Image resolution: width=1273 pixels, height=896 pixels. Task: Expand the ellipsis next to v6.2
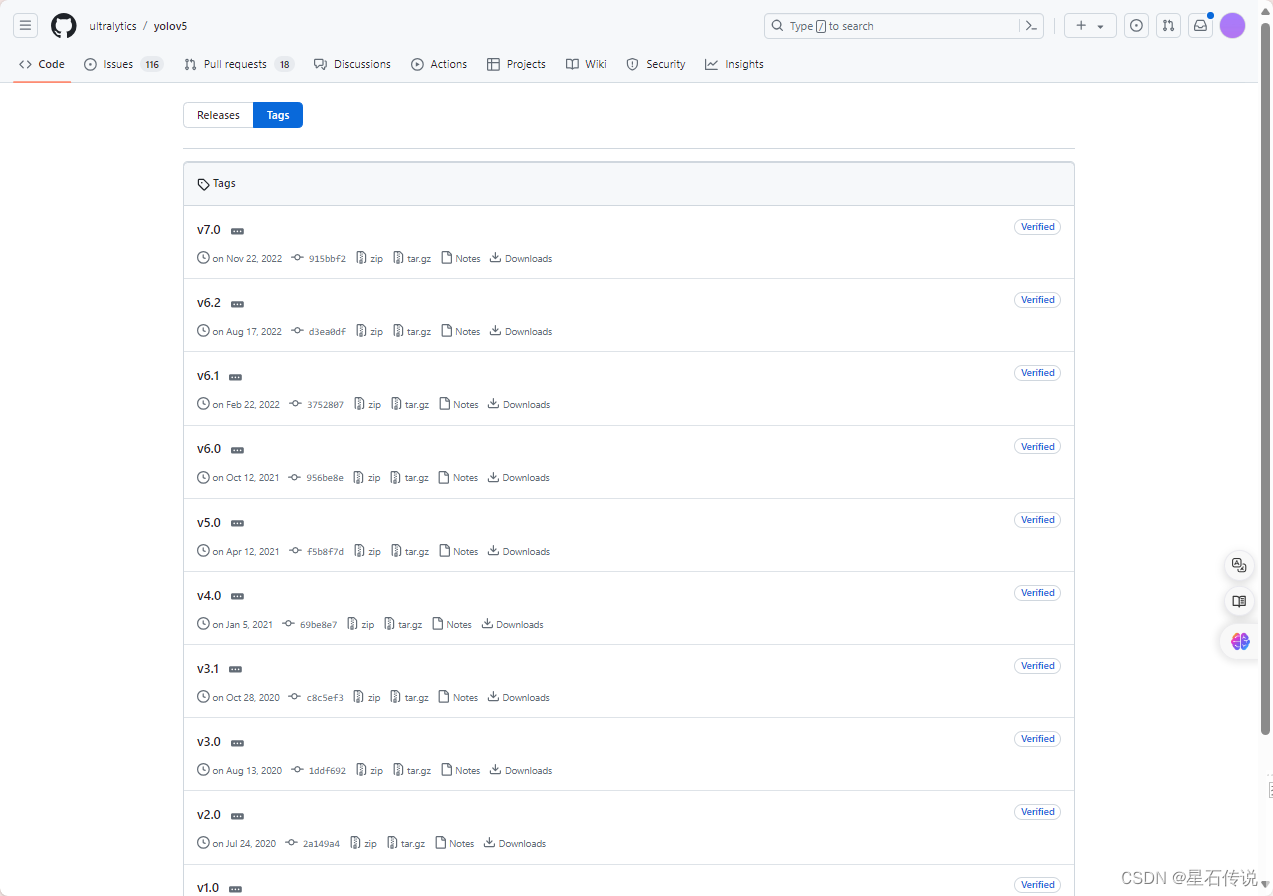237,304
